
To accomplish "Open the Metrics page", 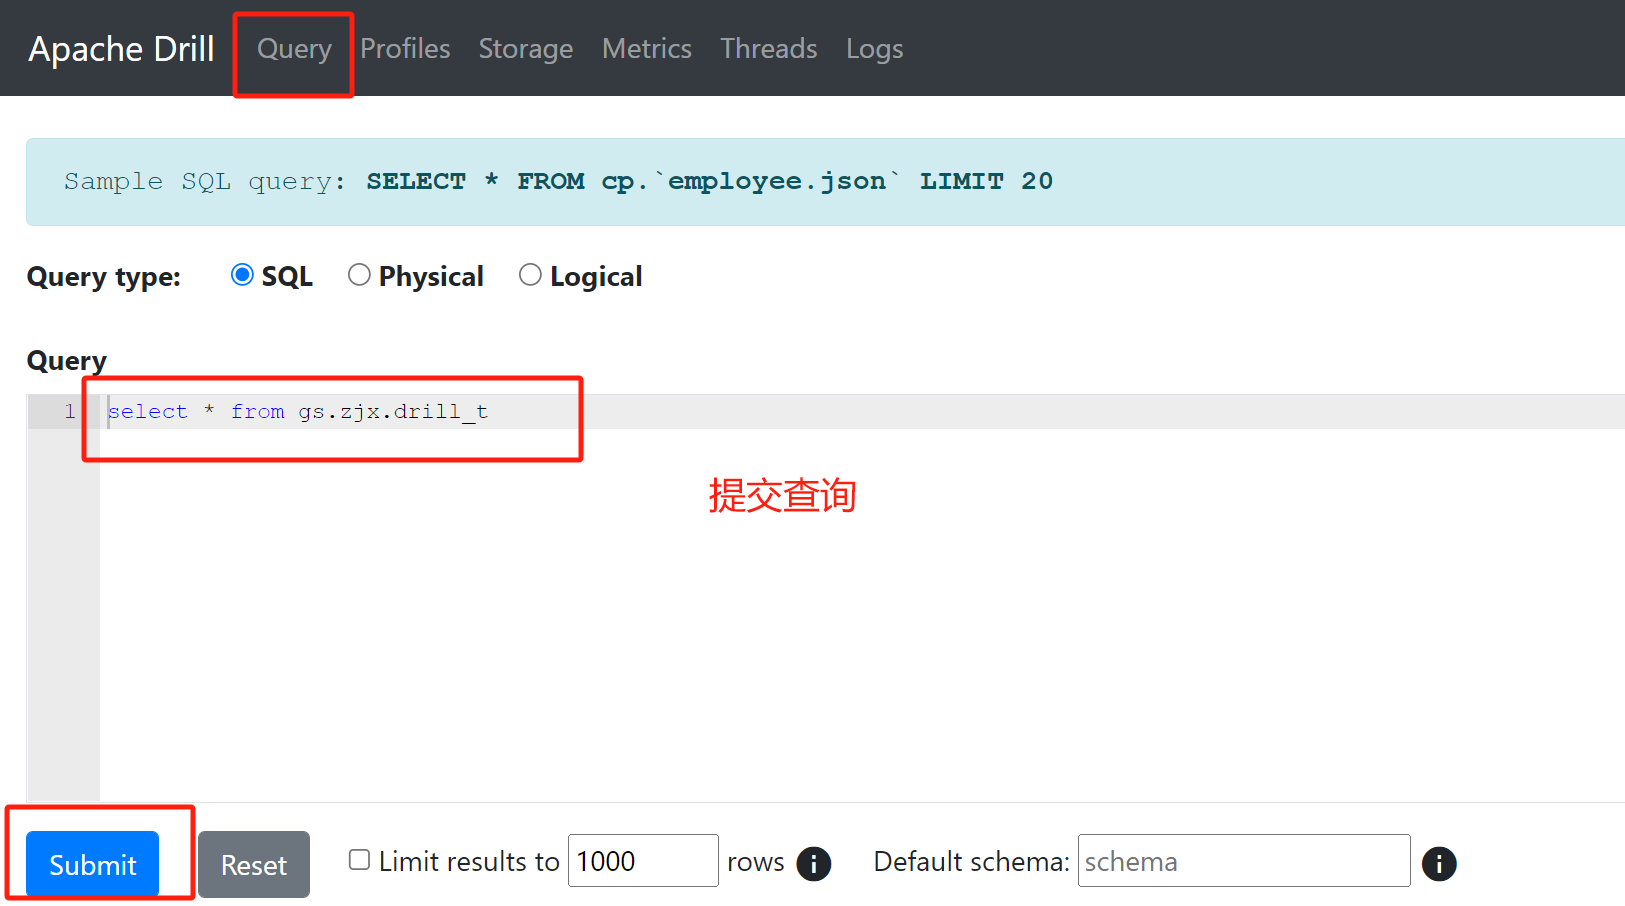I will pyautogui.click(x=646, y=48).
